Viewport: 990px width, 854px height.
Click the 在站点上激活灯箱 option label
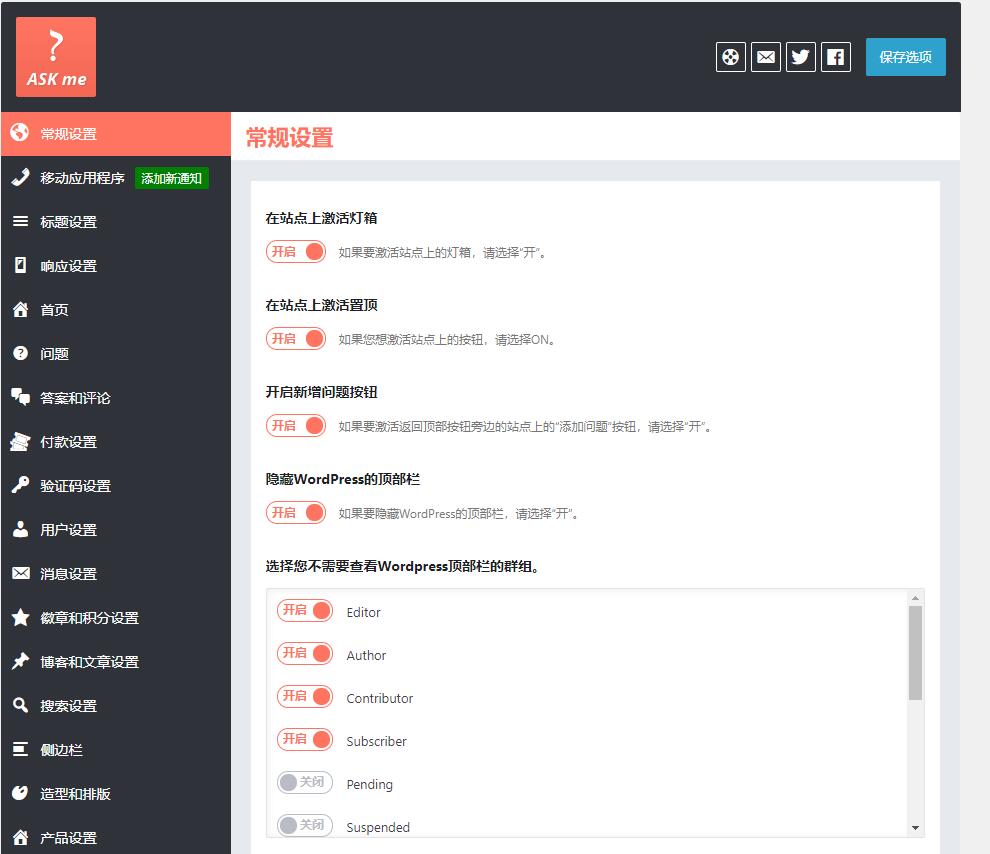[x=321, y=218]
